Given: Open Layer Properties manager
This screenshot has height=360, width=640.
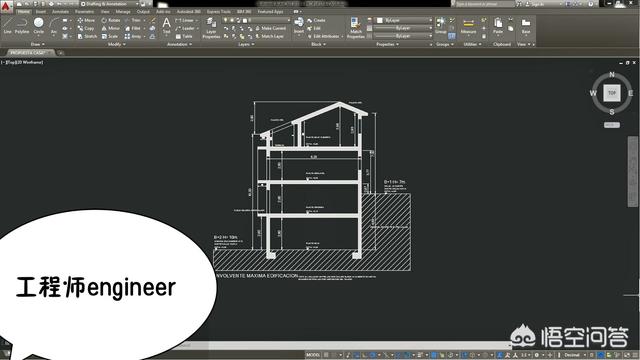Looking at the screenshot, I should point(211,28).
